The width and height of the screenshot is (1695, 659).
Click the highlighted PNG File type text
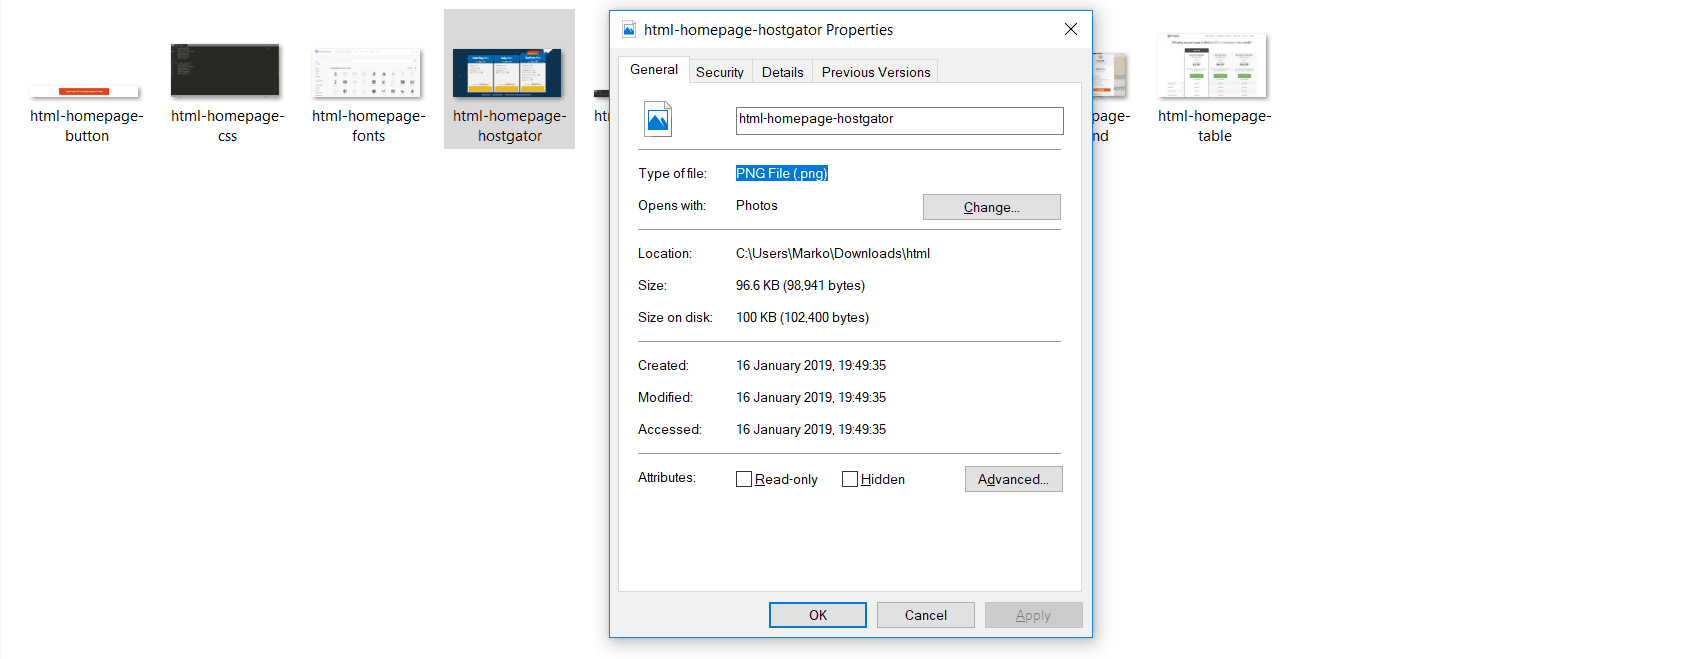coord(781,173)
